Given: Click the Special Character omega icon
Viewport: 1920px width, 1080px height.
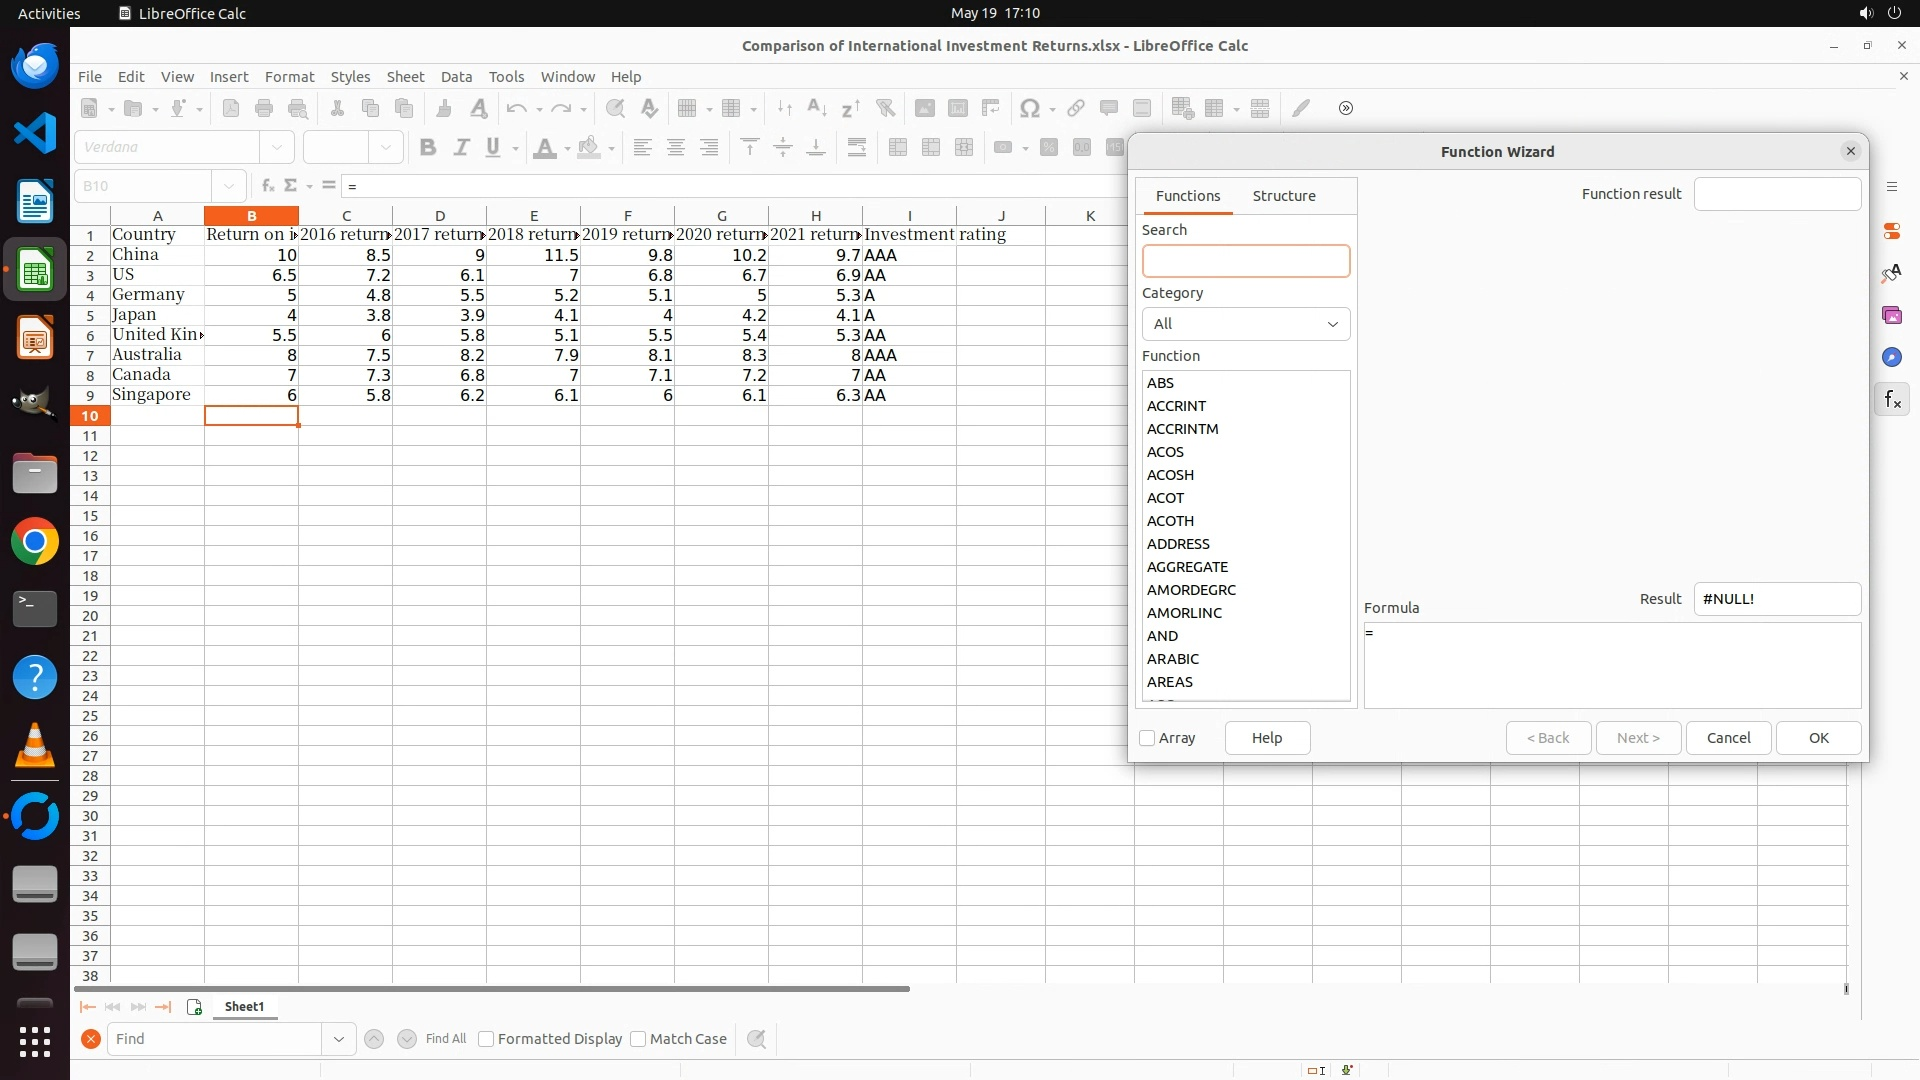Looking at the screenshot, I should coord(1029,108).
